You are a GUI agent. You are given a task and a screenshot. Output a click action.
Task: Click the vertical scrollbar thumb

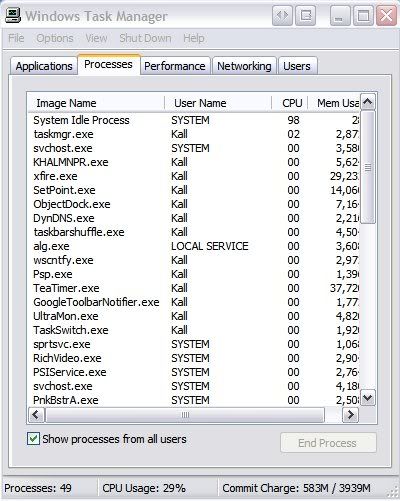click(368, 167)
